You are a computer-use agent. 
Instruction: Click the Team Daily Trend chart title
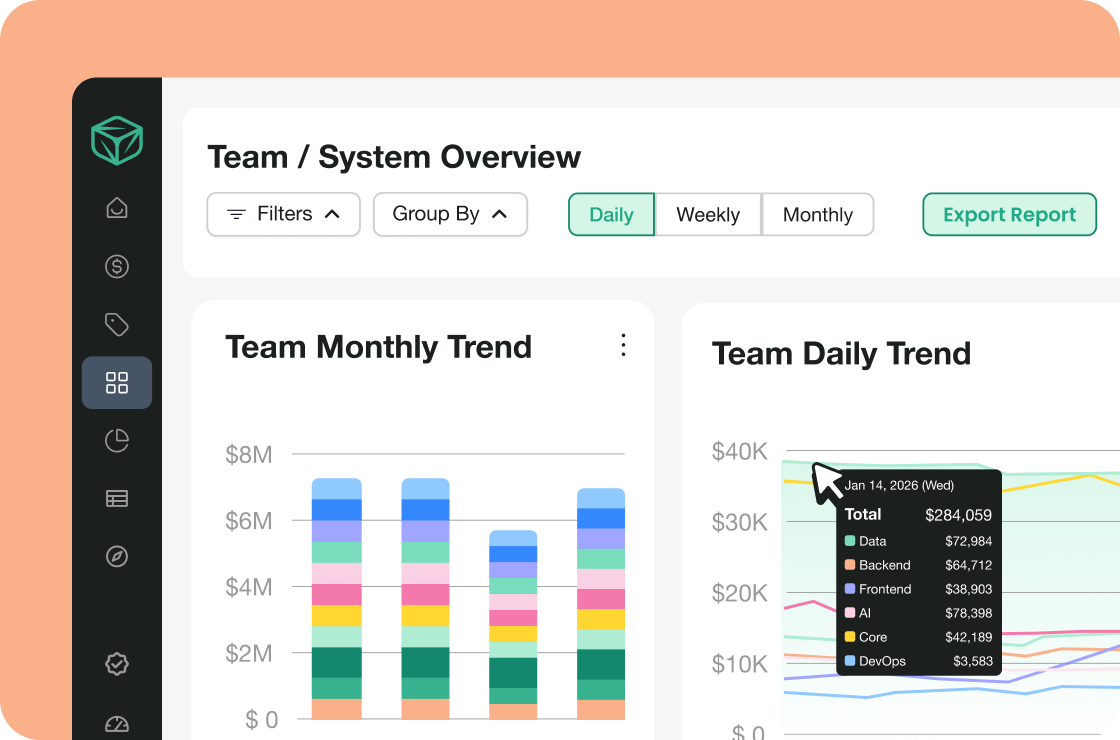[x=841, y=354]
